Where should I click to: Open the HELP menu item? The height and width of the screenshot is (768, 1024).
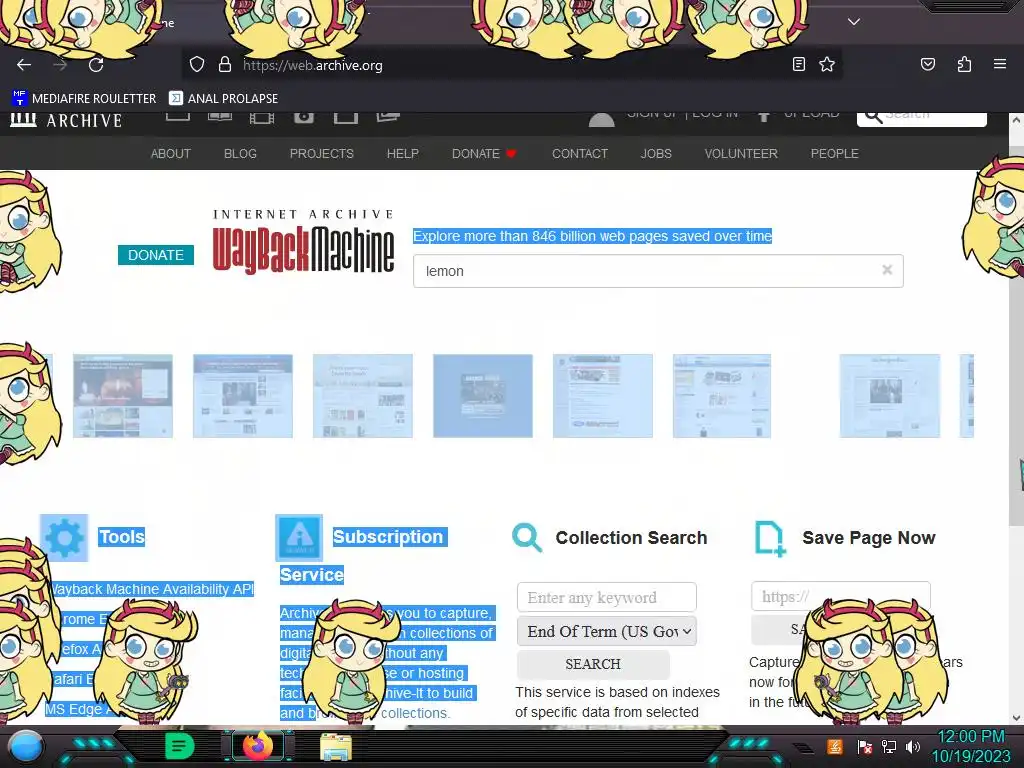(x=402, y=153)
